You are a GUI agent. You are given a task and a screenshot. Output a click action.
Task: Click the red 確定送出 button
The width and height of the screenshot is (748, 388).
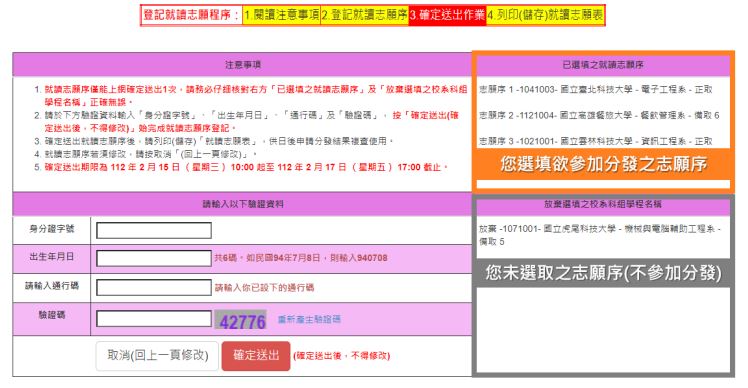coord(256,356)
